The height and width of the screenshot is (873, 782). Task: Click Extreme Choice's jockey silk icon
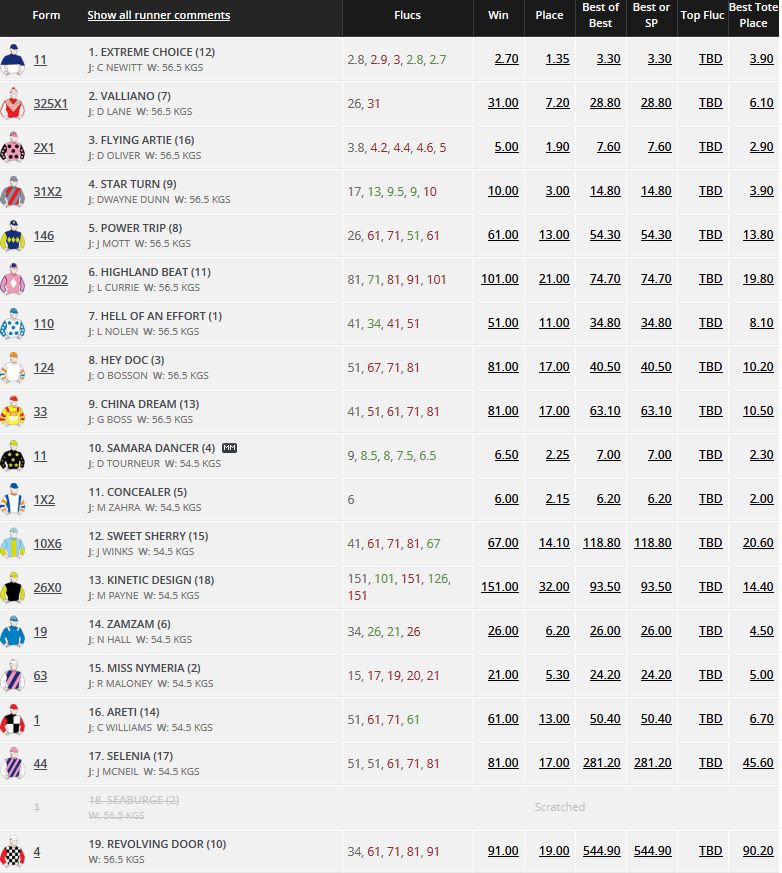coord(12,60)
